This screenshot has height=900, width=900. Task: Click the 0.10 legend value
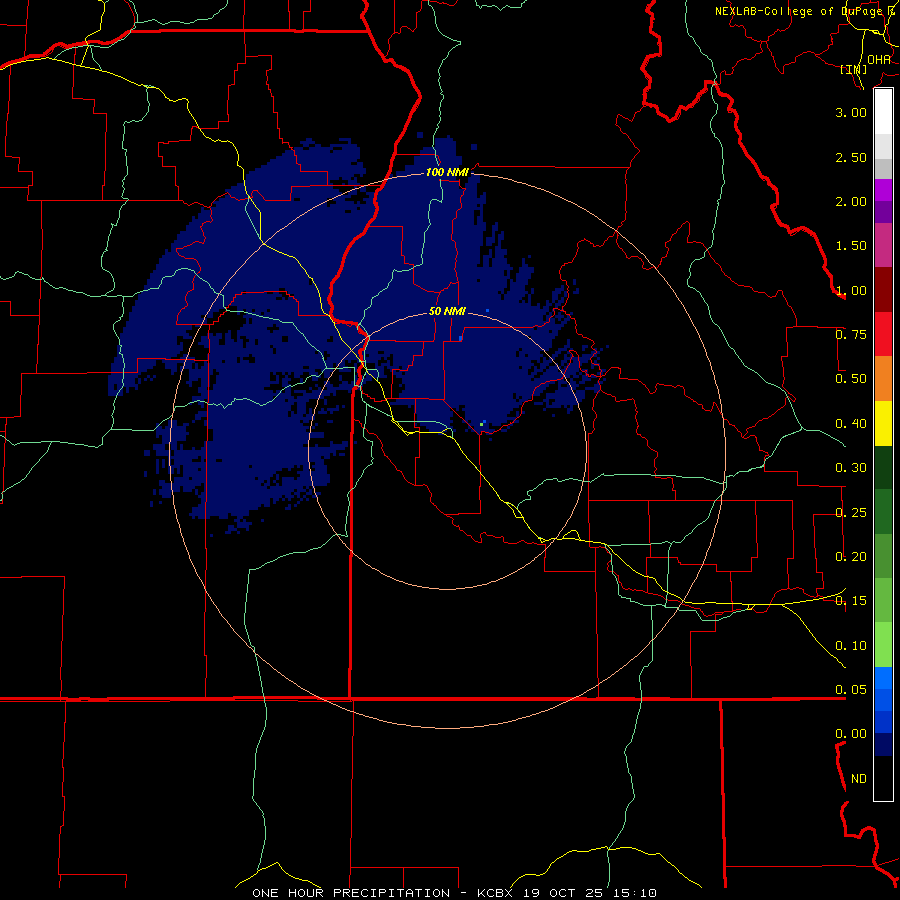851,646
